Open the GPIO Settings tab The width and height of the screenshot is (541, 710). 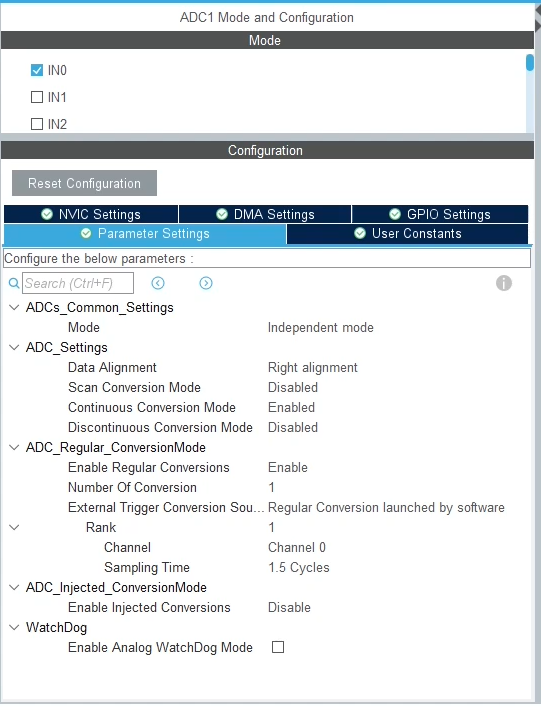[440, 214]
